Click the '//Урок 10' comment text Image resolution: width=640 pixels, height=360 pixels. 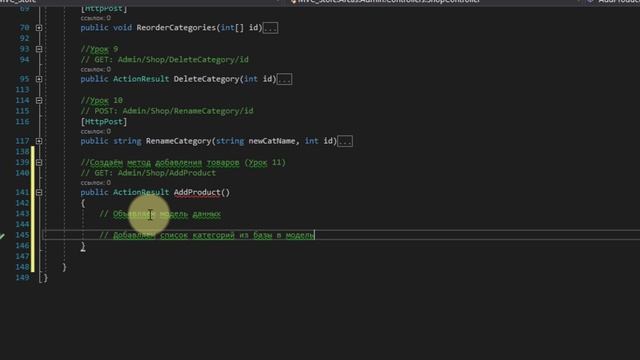(102, 100)
